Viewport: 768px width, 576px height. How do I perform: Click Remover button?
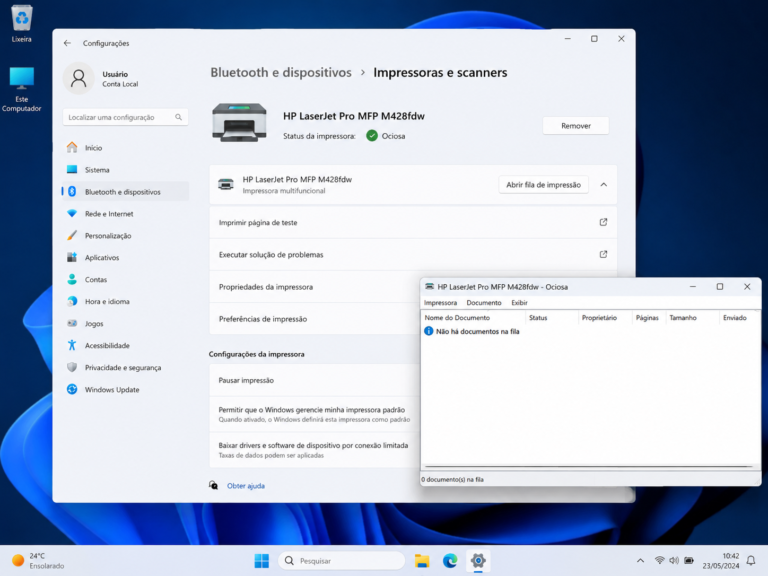click(576, 126)
